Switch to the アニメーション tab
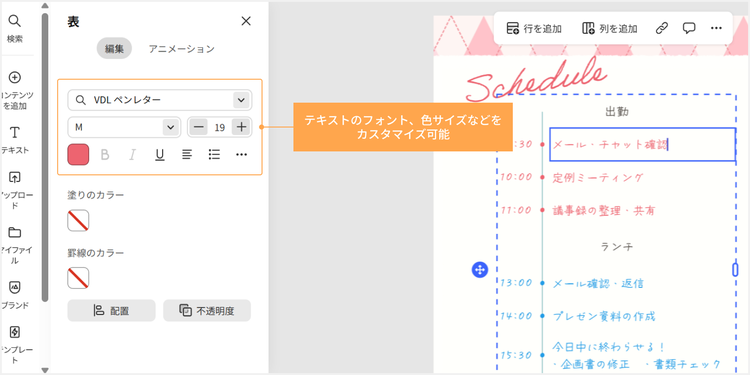750x375 pixels. [x=181, y=49]
